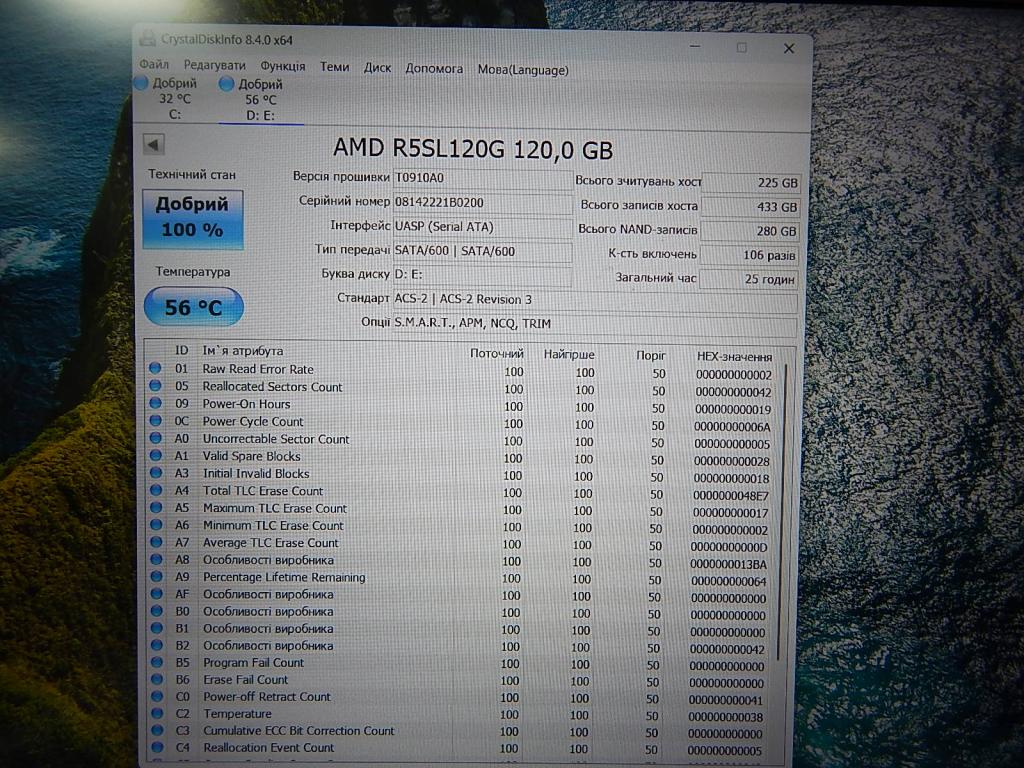Select the C: drive tab at 32 °C
The image size is (1024, 768).
174,99
